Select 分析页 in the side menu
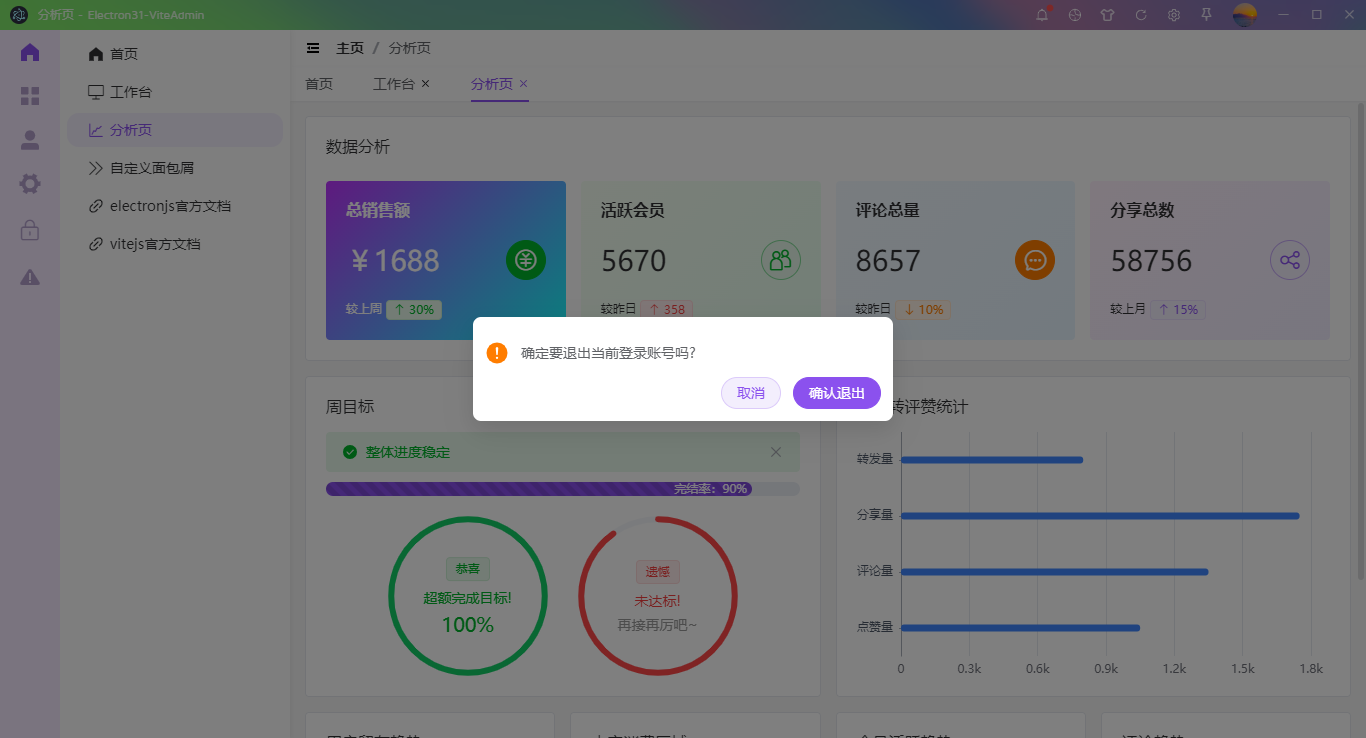 pyautogui.click(x=175, y=130)
